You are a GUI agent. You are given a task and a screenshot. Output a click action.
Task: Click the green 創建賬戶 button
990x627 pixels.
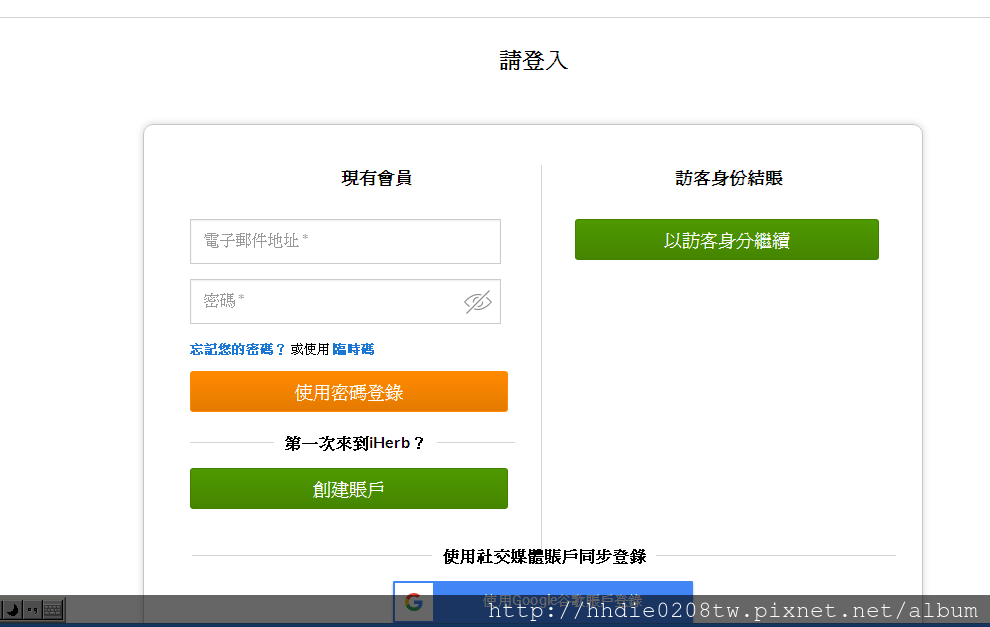349,488
